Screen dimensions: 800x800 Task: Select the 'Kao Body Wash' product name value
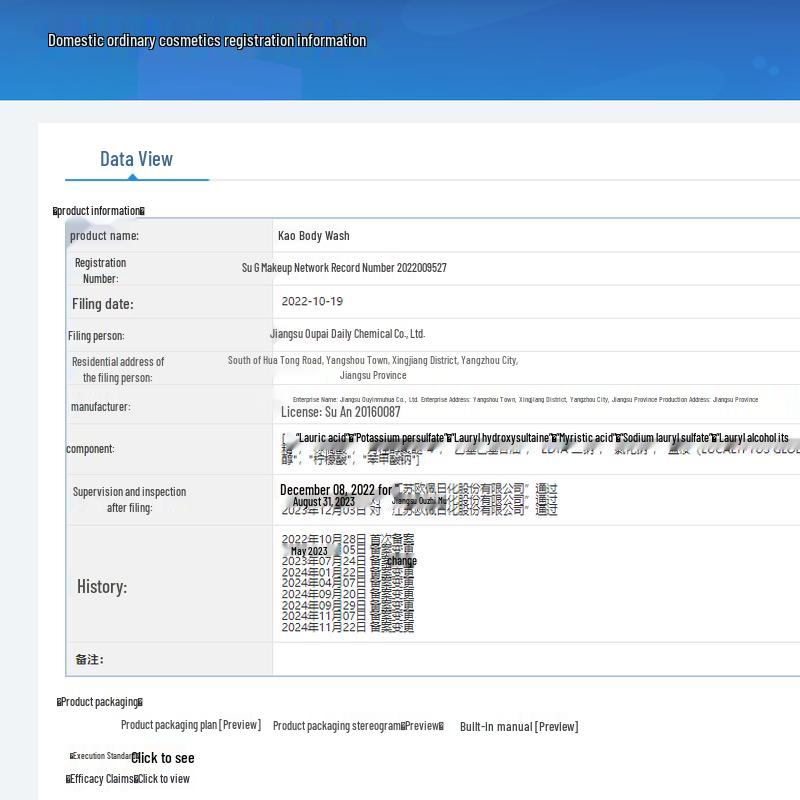coord(313,236)
